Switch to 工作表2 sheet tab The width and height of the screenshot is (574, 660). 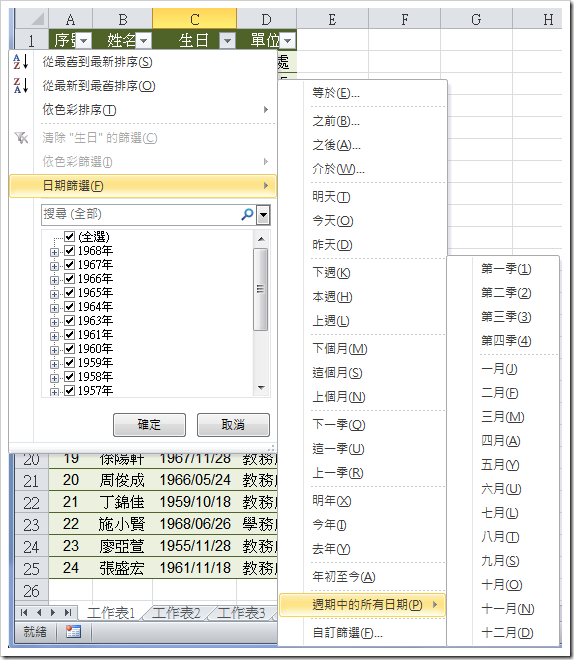pyautogui.click(x=176, y=613)
